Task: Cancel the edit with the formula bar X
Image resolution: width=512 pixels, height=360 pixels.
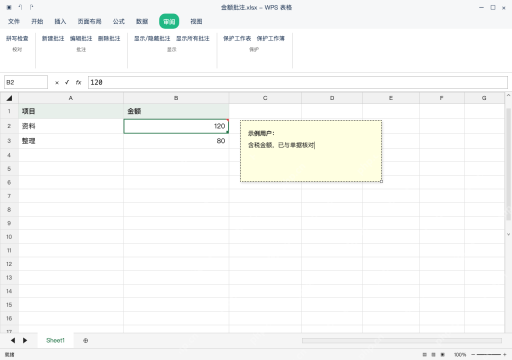Action: click(x=57, y=83)
